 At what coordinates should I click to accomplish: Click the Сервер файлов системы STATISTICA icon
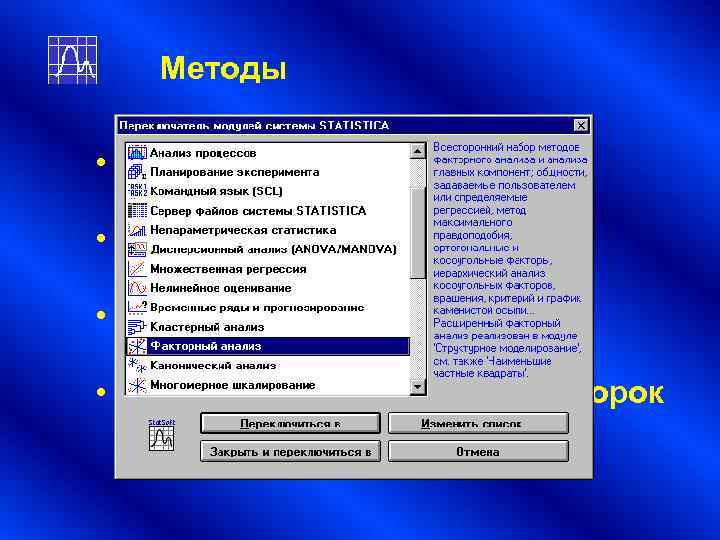click(137, 211)
